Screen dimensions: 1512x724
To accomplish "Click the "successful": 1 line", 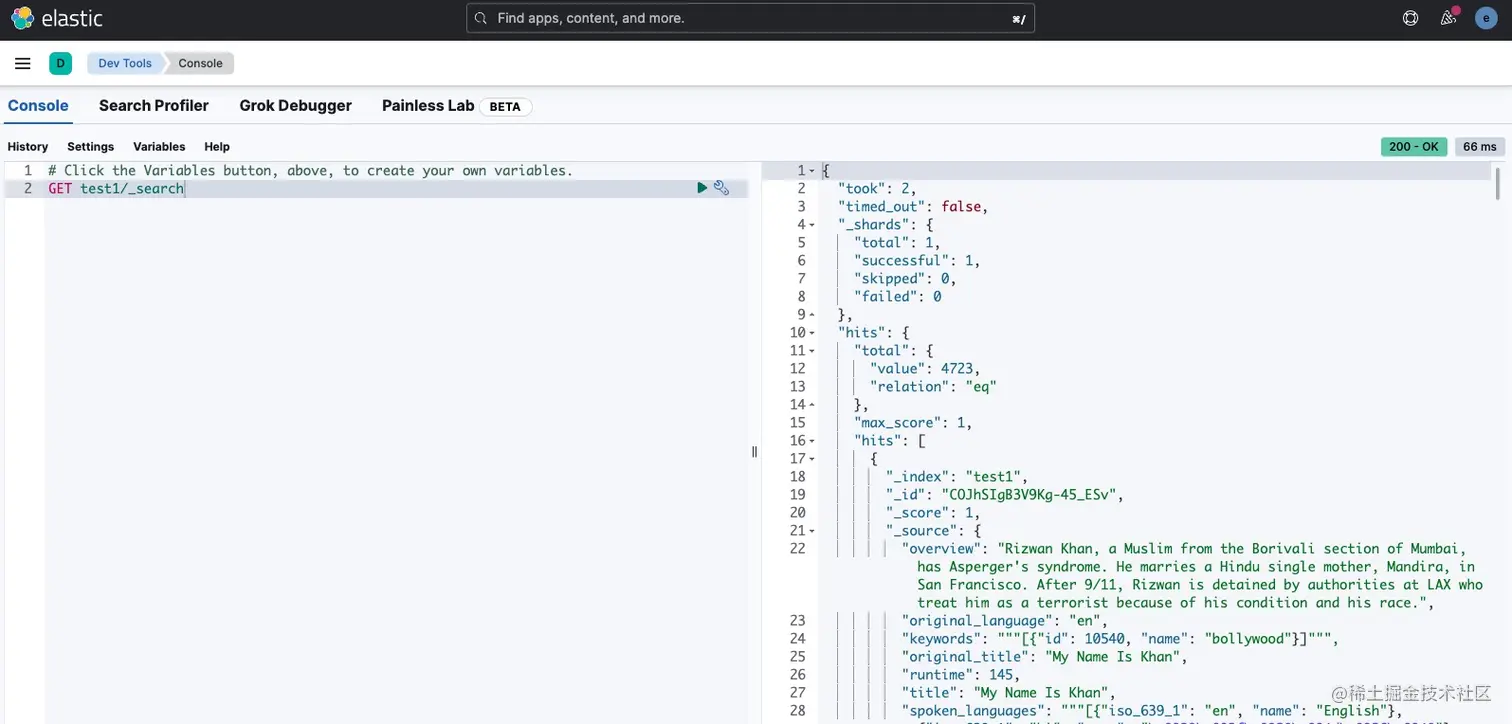I will click(x=917, y=261).
